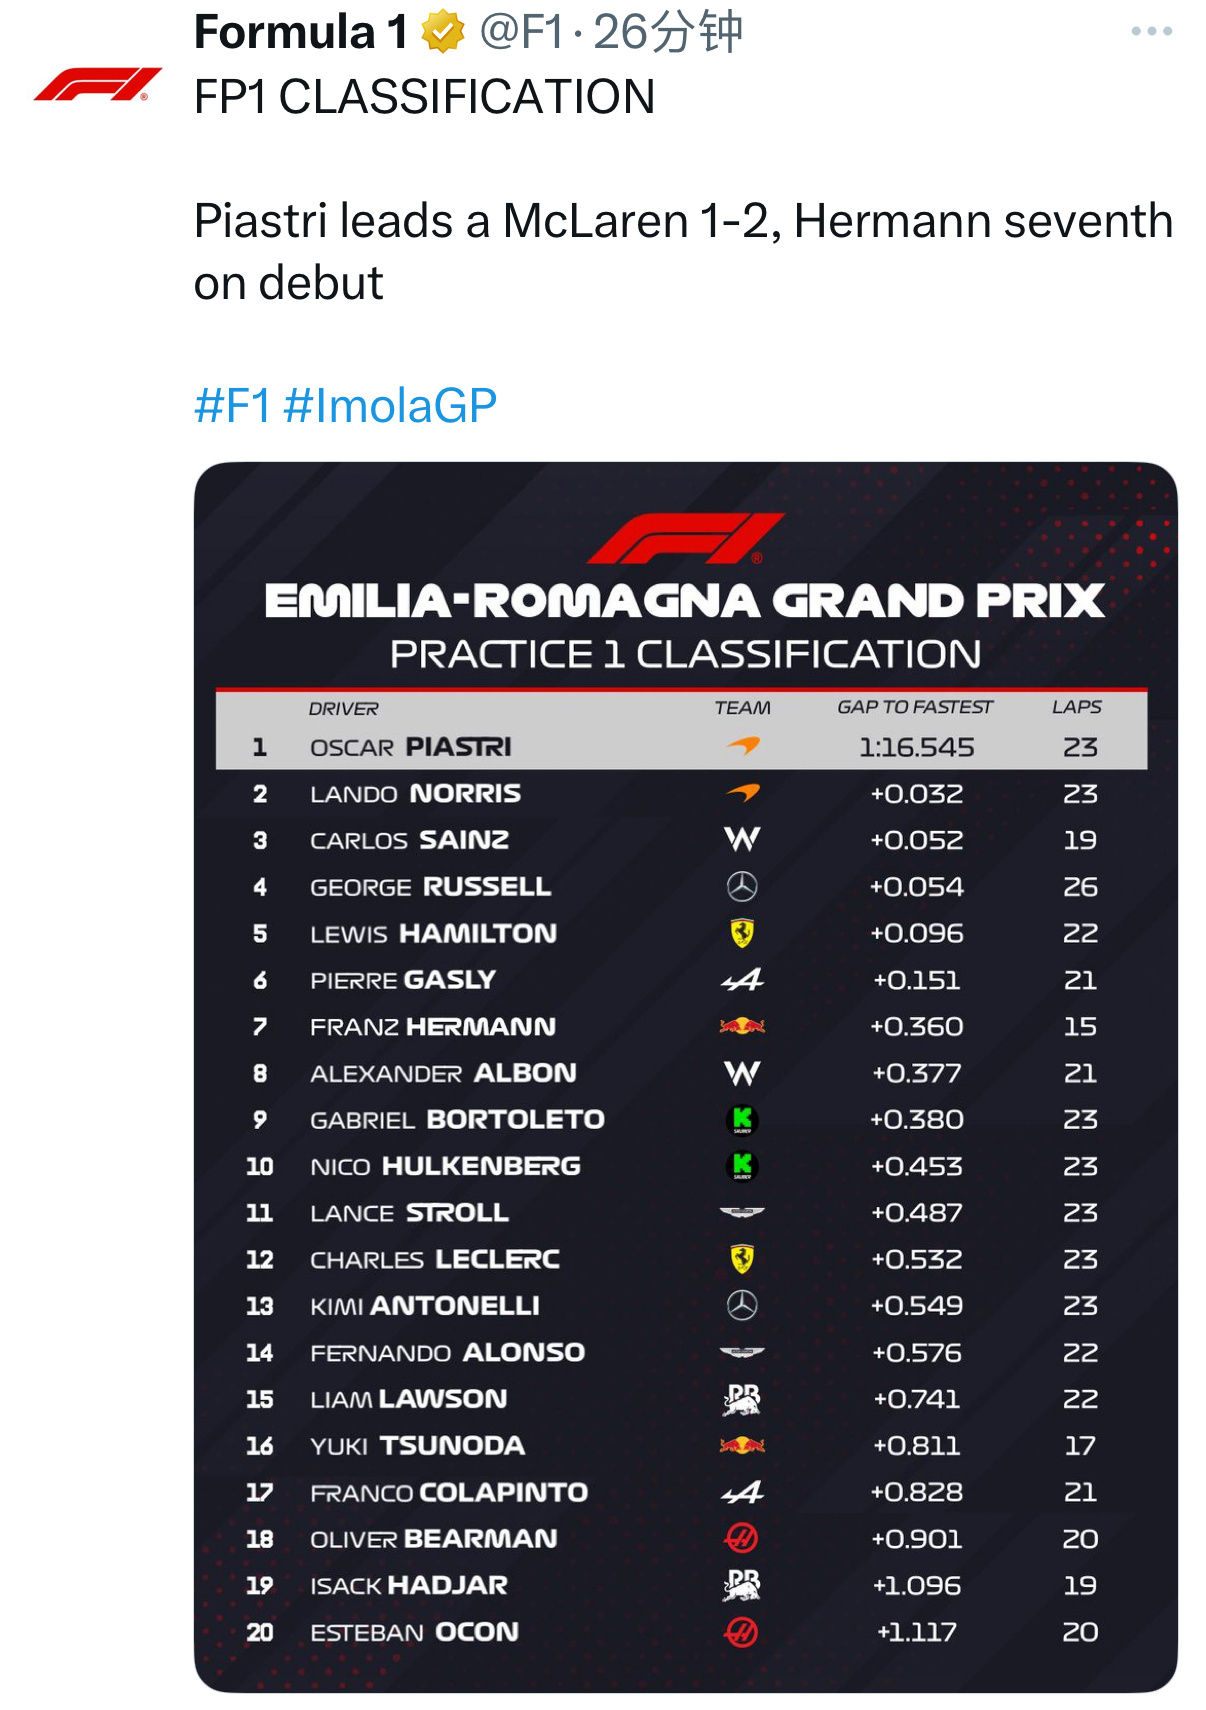Click the F1 logo in classification graphic
Viewport: 1206px width, 1710px height.
[x=686, y=539]
